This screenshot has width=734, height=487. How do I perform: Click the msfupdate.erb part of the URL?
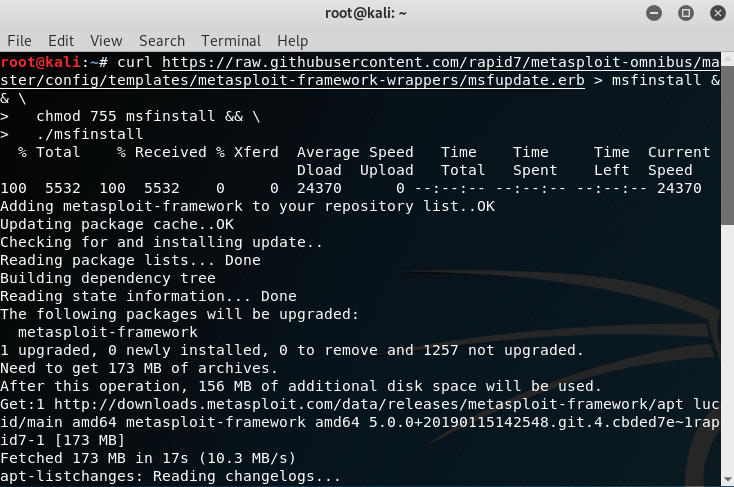coord(525,80)
